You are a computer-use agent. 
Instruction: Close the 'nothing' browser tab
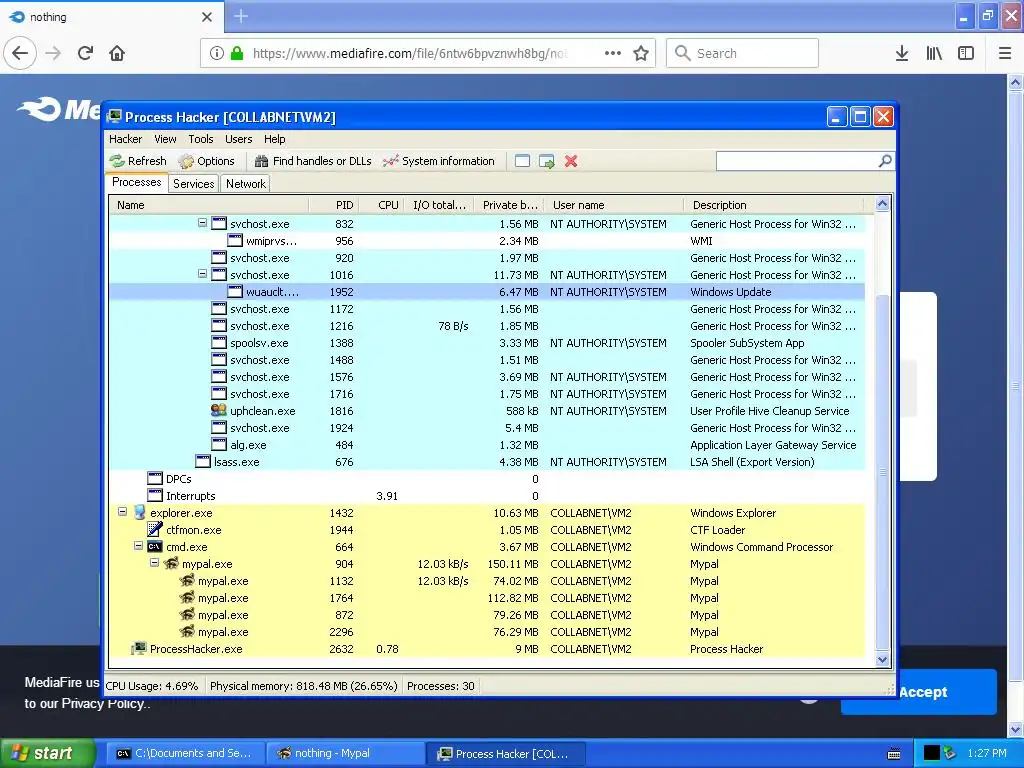point(206,17)
